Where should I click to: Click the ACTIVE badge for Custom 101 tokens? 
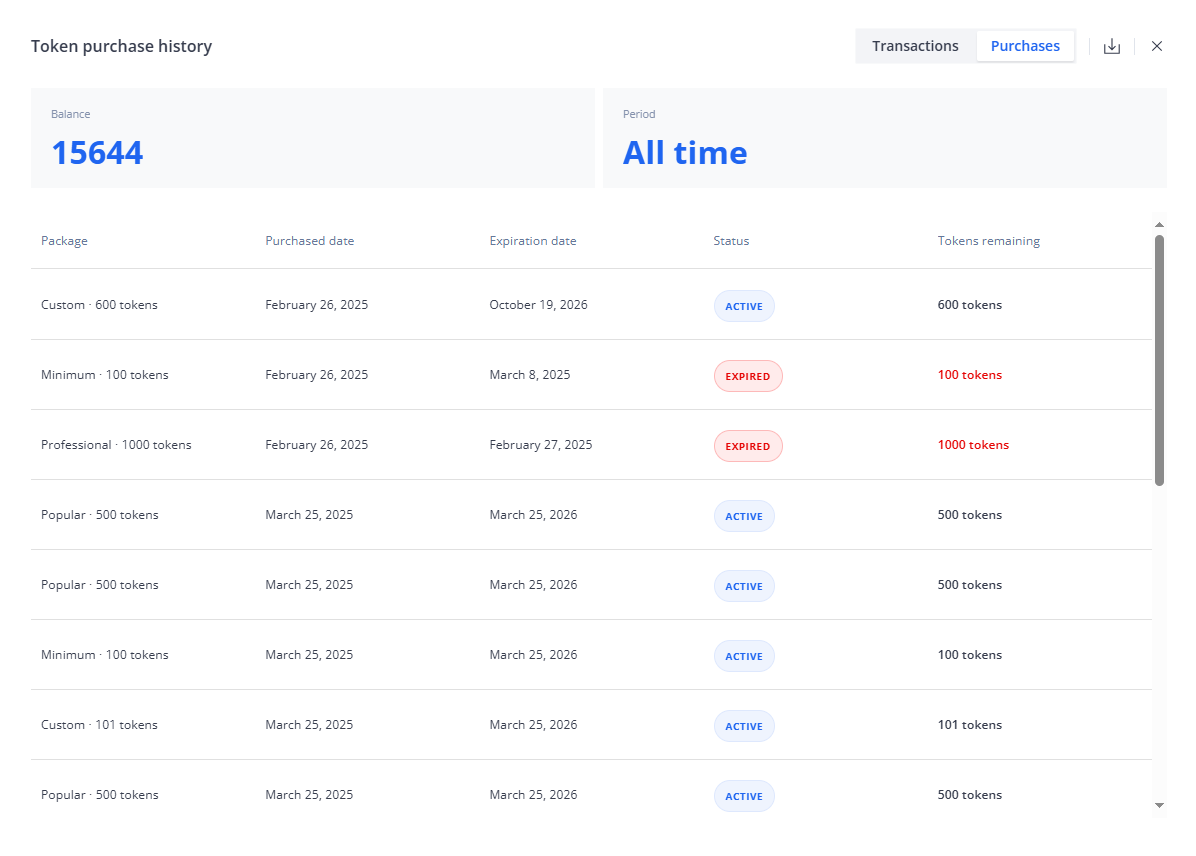point(743,726)
